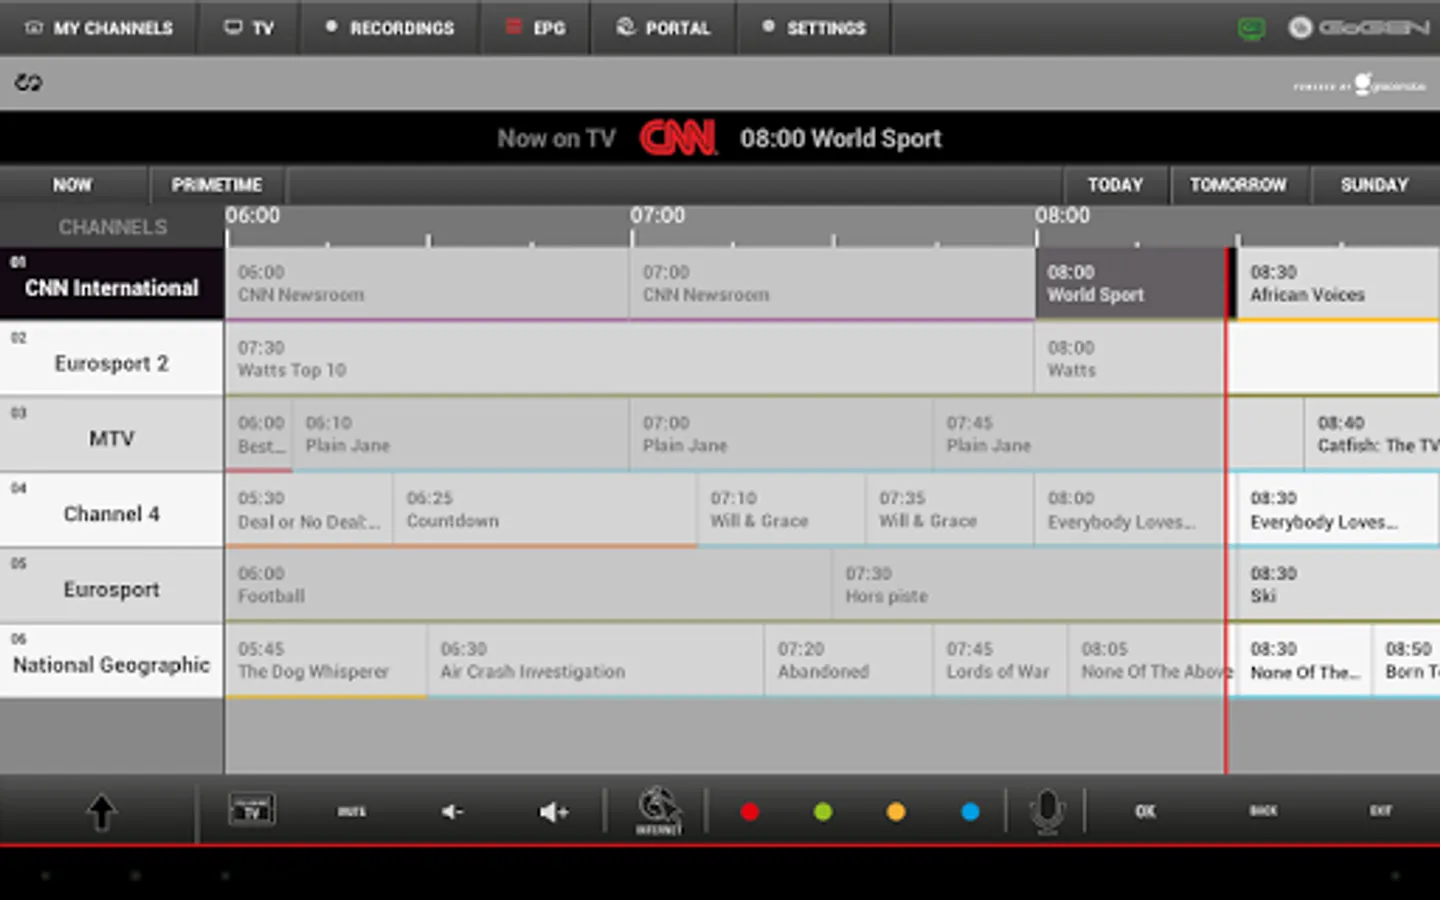Click the up arrow remote button
The height and width of the screenshot is (900, 1440).
[x=101, y=812]
